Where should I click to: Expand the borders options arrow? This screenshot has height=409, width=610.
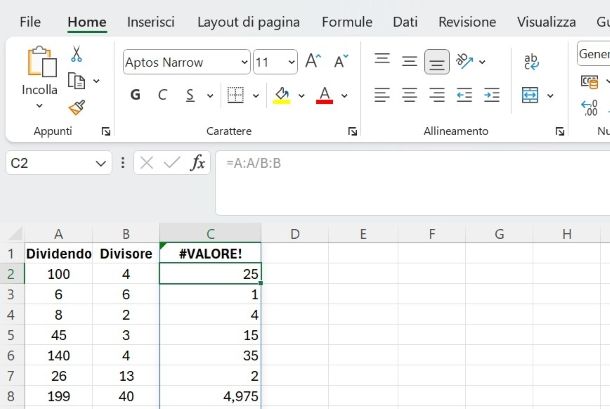point(256,95)
